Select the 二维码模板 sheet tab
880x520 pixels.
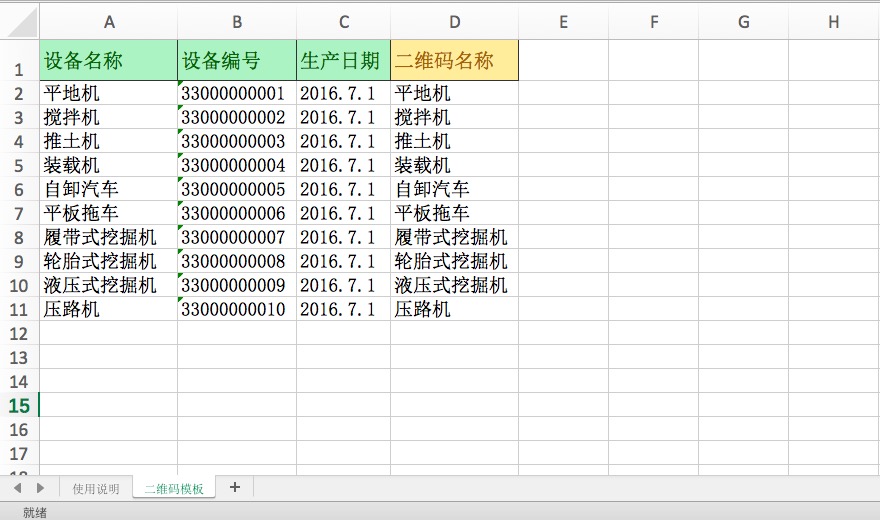(x=174, y=489)
